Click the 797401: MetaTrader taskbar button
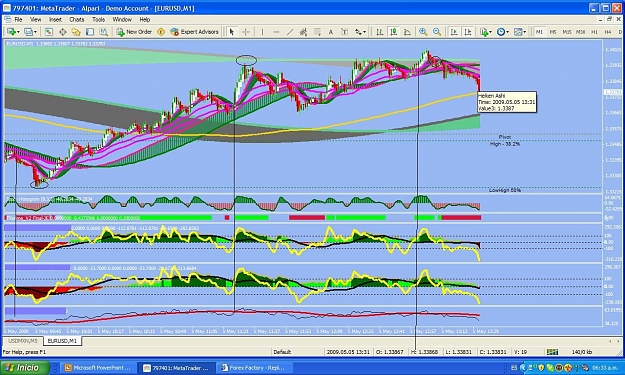Image resolution: width=625 pixels, height=375 pixels. (x=178, y=368)
